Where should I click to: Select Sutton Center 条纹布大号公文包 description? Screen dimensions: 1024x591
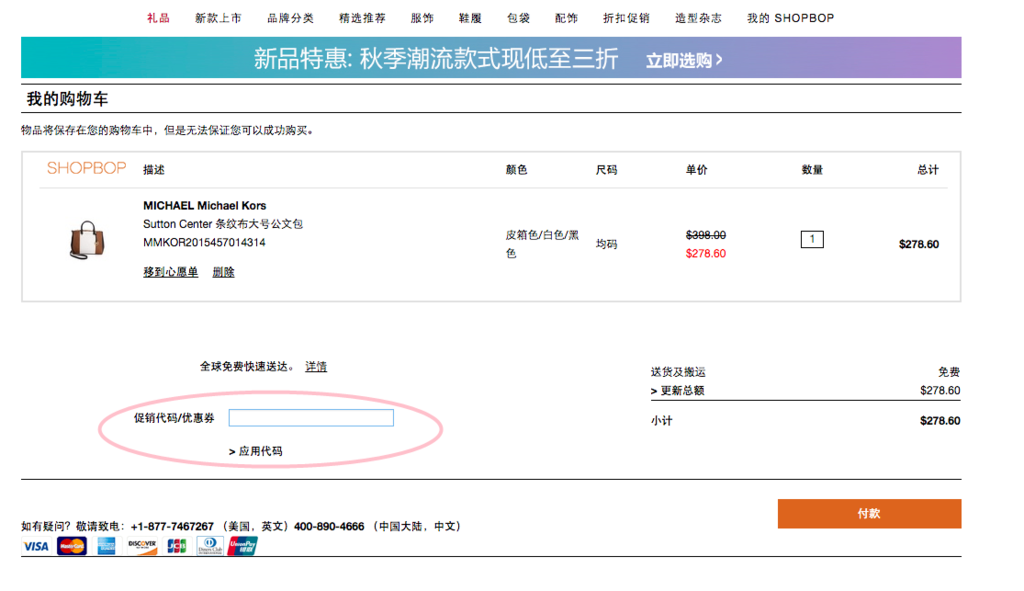point(223,224)
